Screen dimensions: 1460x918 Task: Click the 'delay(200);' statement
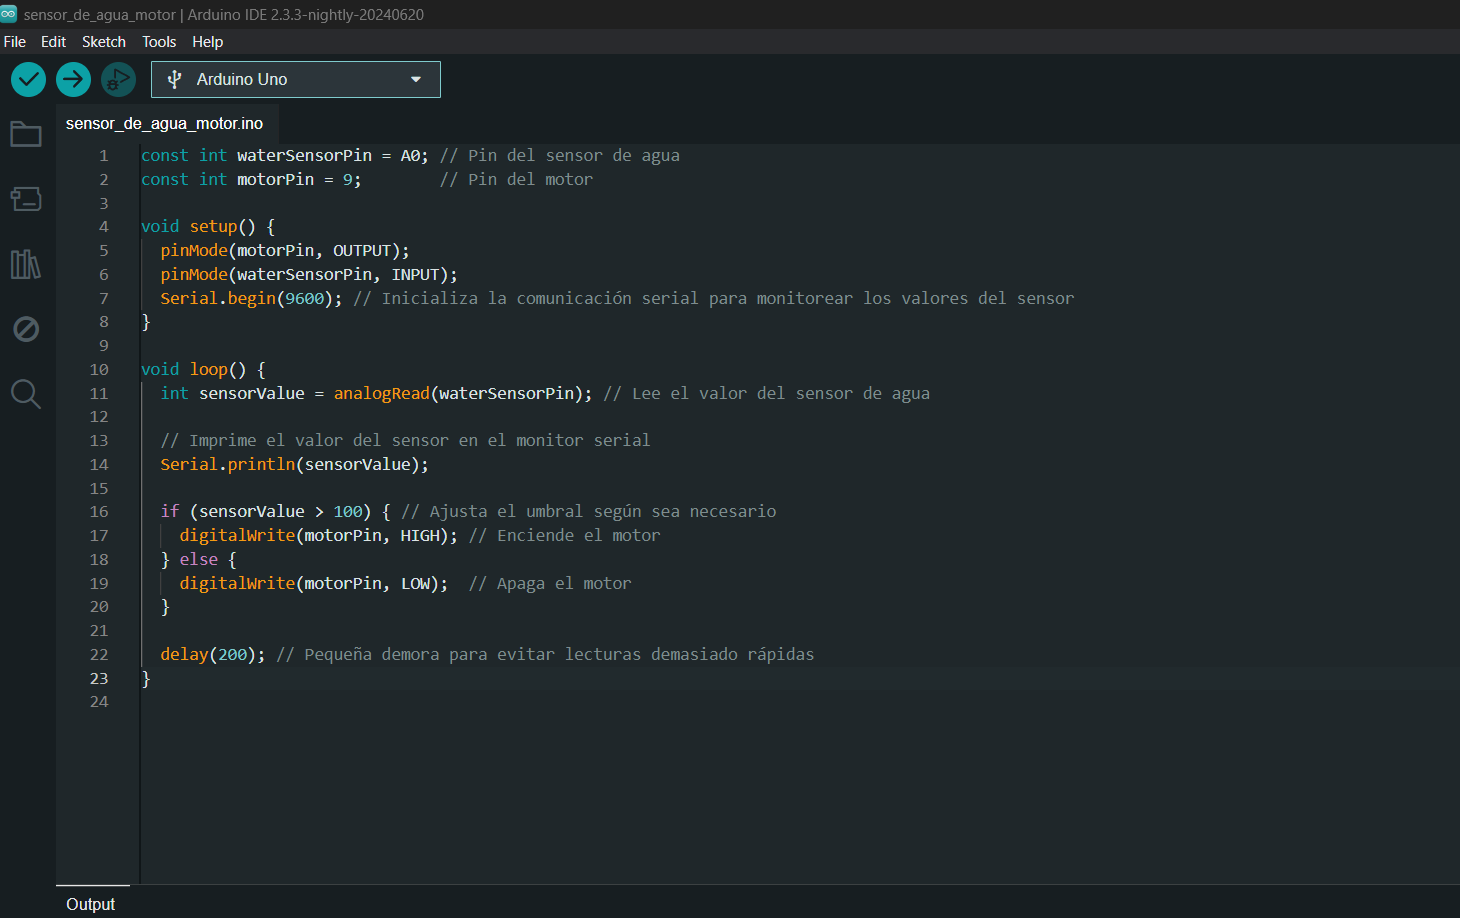(213, 655)
